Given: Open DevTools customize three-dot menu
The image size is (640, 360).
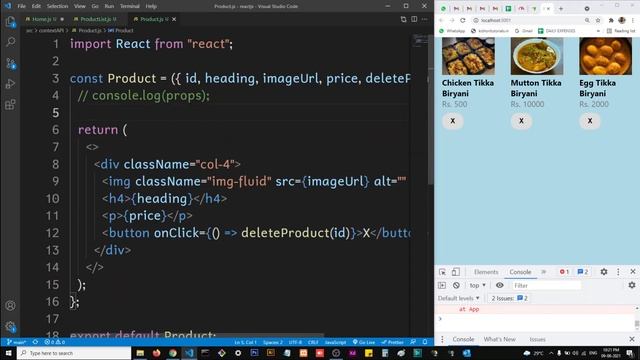Looking at the screenshot, I should click(618, 272).
